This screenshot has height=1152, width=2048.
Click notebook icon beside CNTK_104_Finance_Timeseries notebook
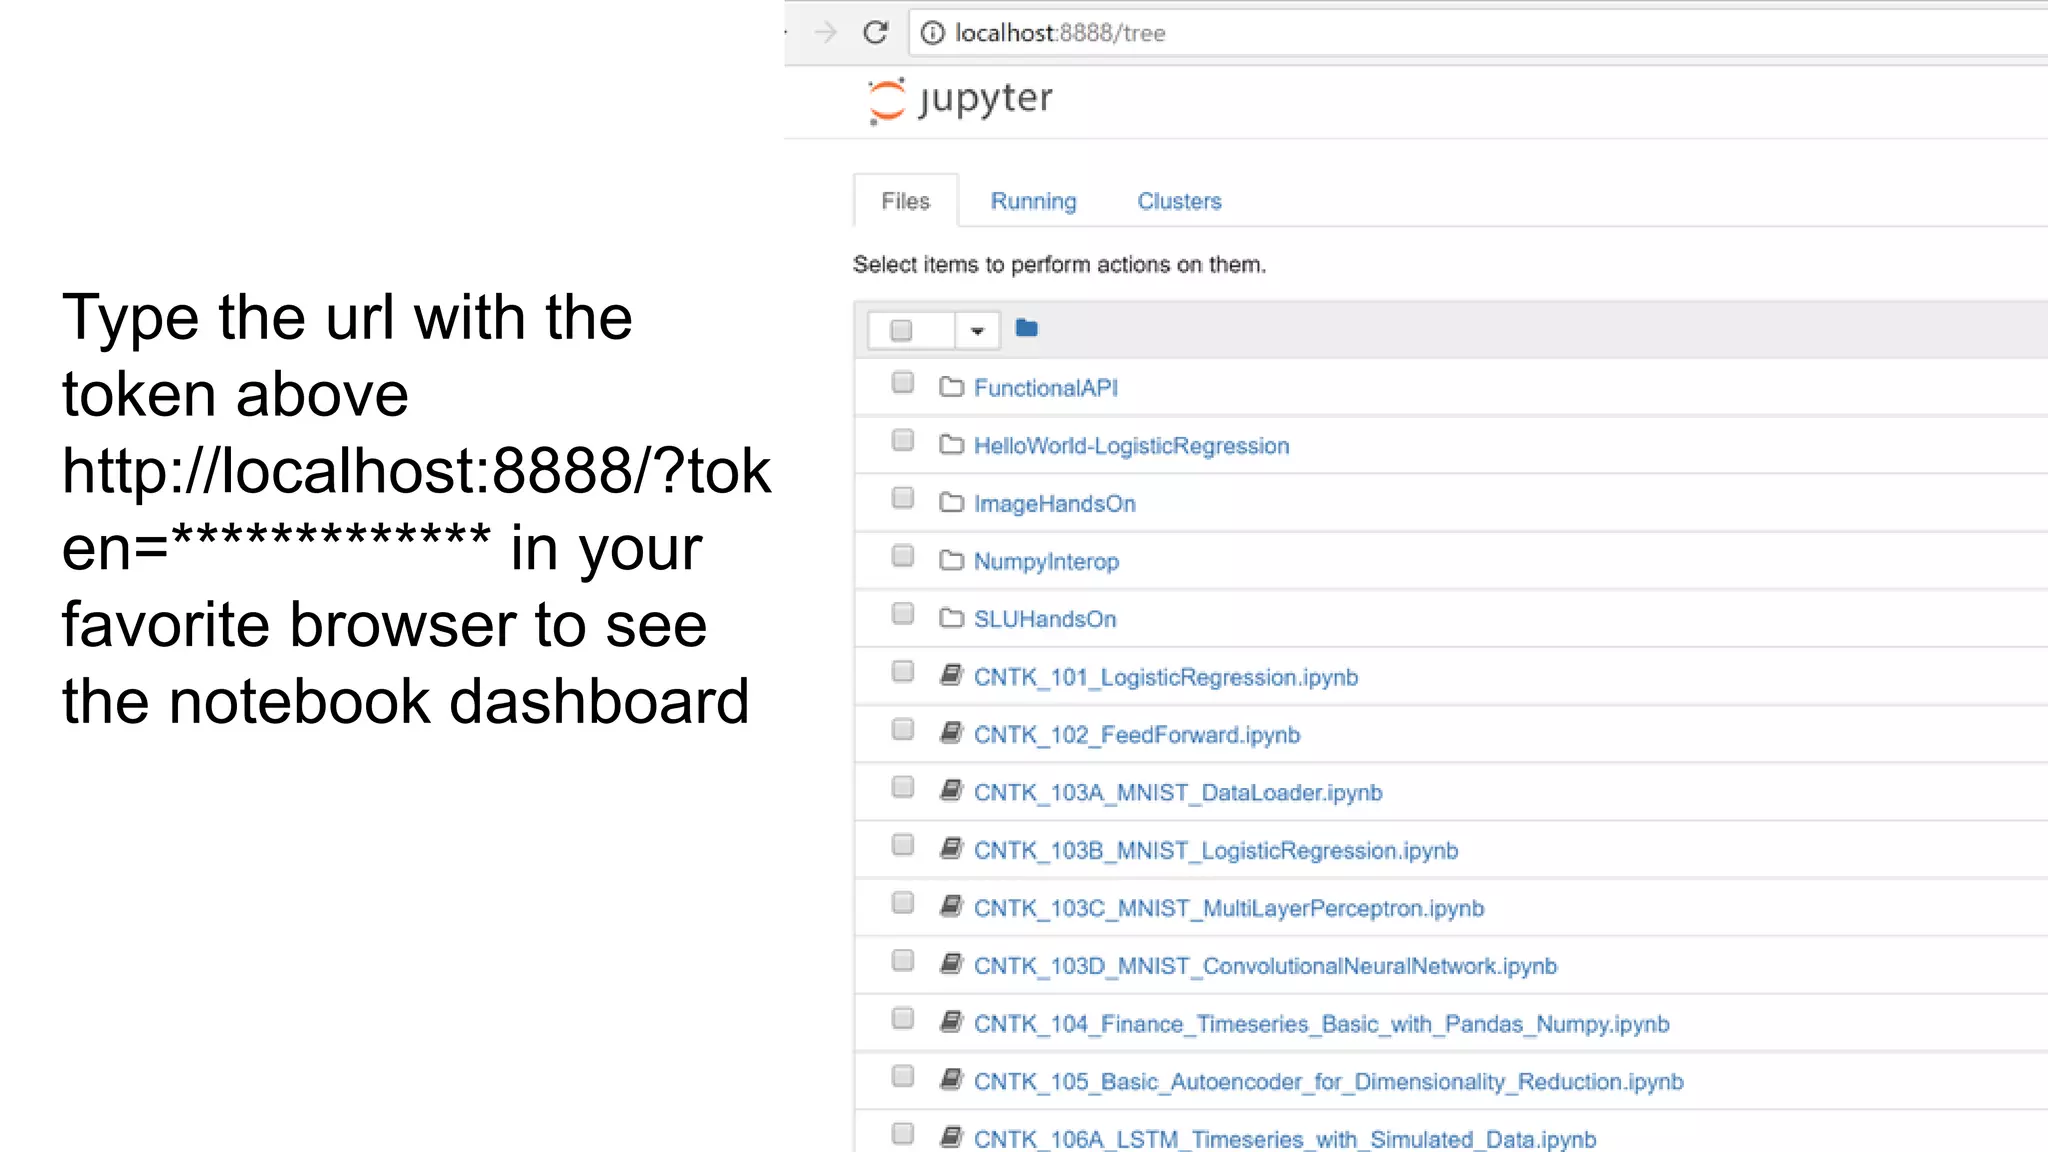pos(951,1022)
